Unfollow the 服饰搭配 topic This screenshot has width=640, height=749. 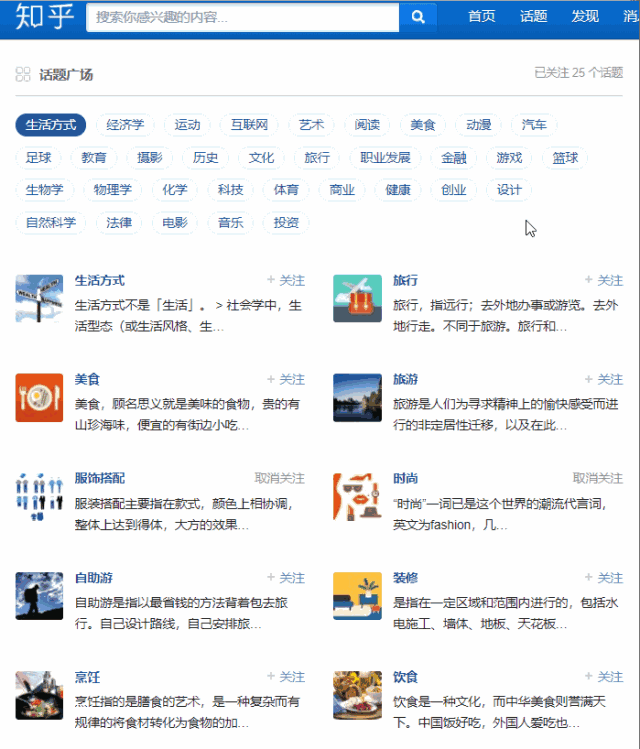[279, 479]
